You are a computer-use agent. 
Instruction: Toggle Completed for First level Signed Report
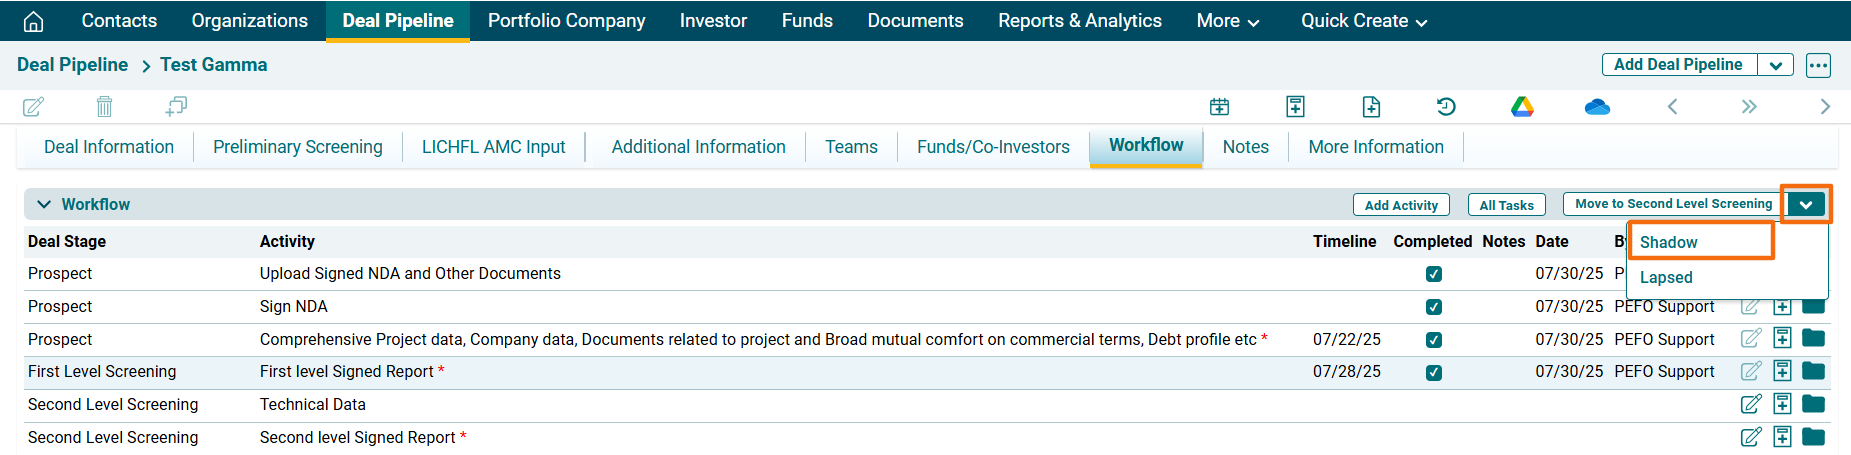(x=1433, y=372)
